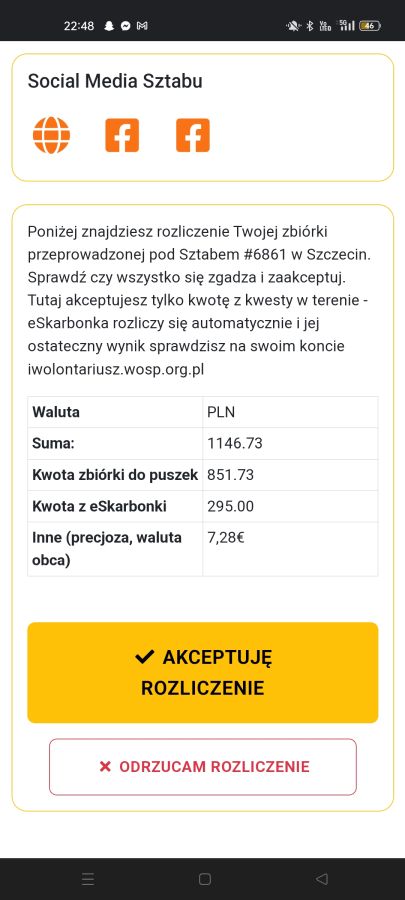Tap the Gmail notification icon in status bar
Image resolution: width=405 pixels, height=900 pixels.
tap(142, 26)
